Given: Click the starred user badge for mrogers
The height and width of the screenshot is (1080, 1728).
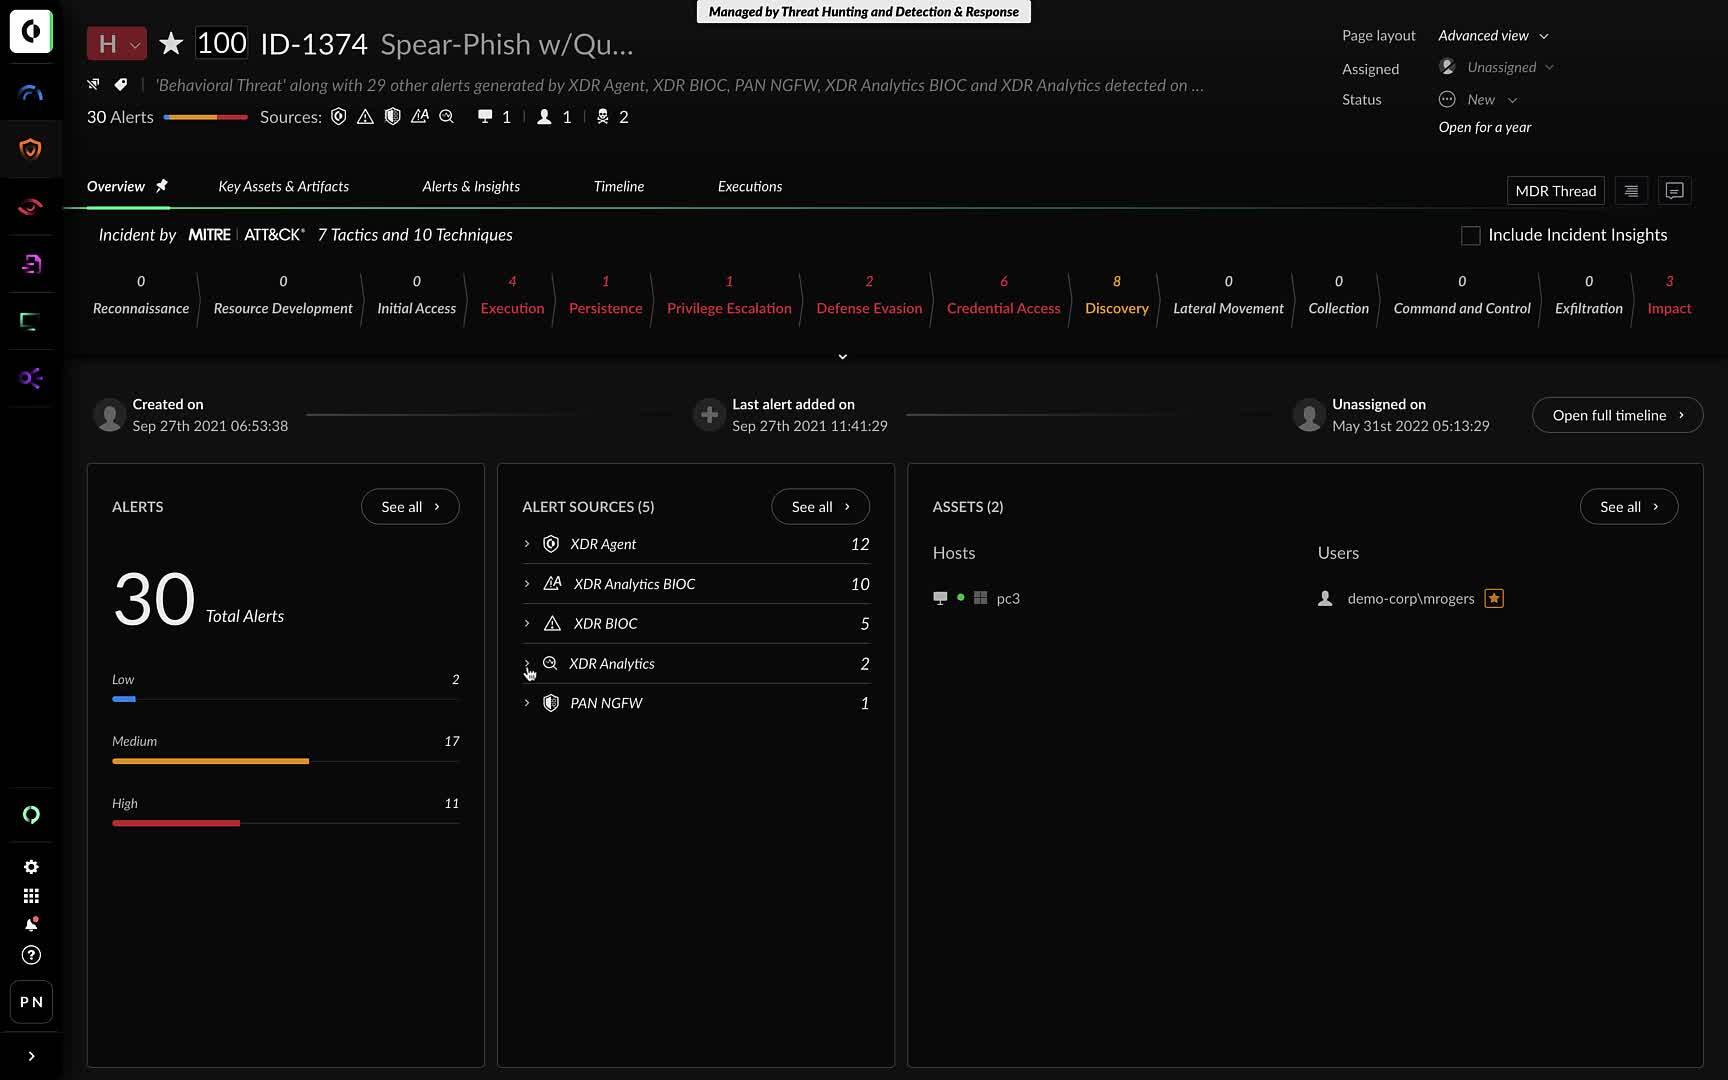Looking at the screenshot, I should pyautogui.click(x=1494, y=598).
